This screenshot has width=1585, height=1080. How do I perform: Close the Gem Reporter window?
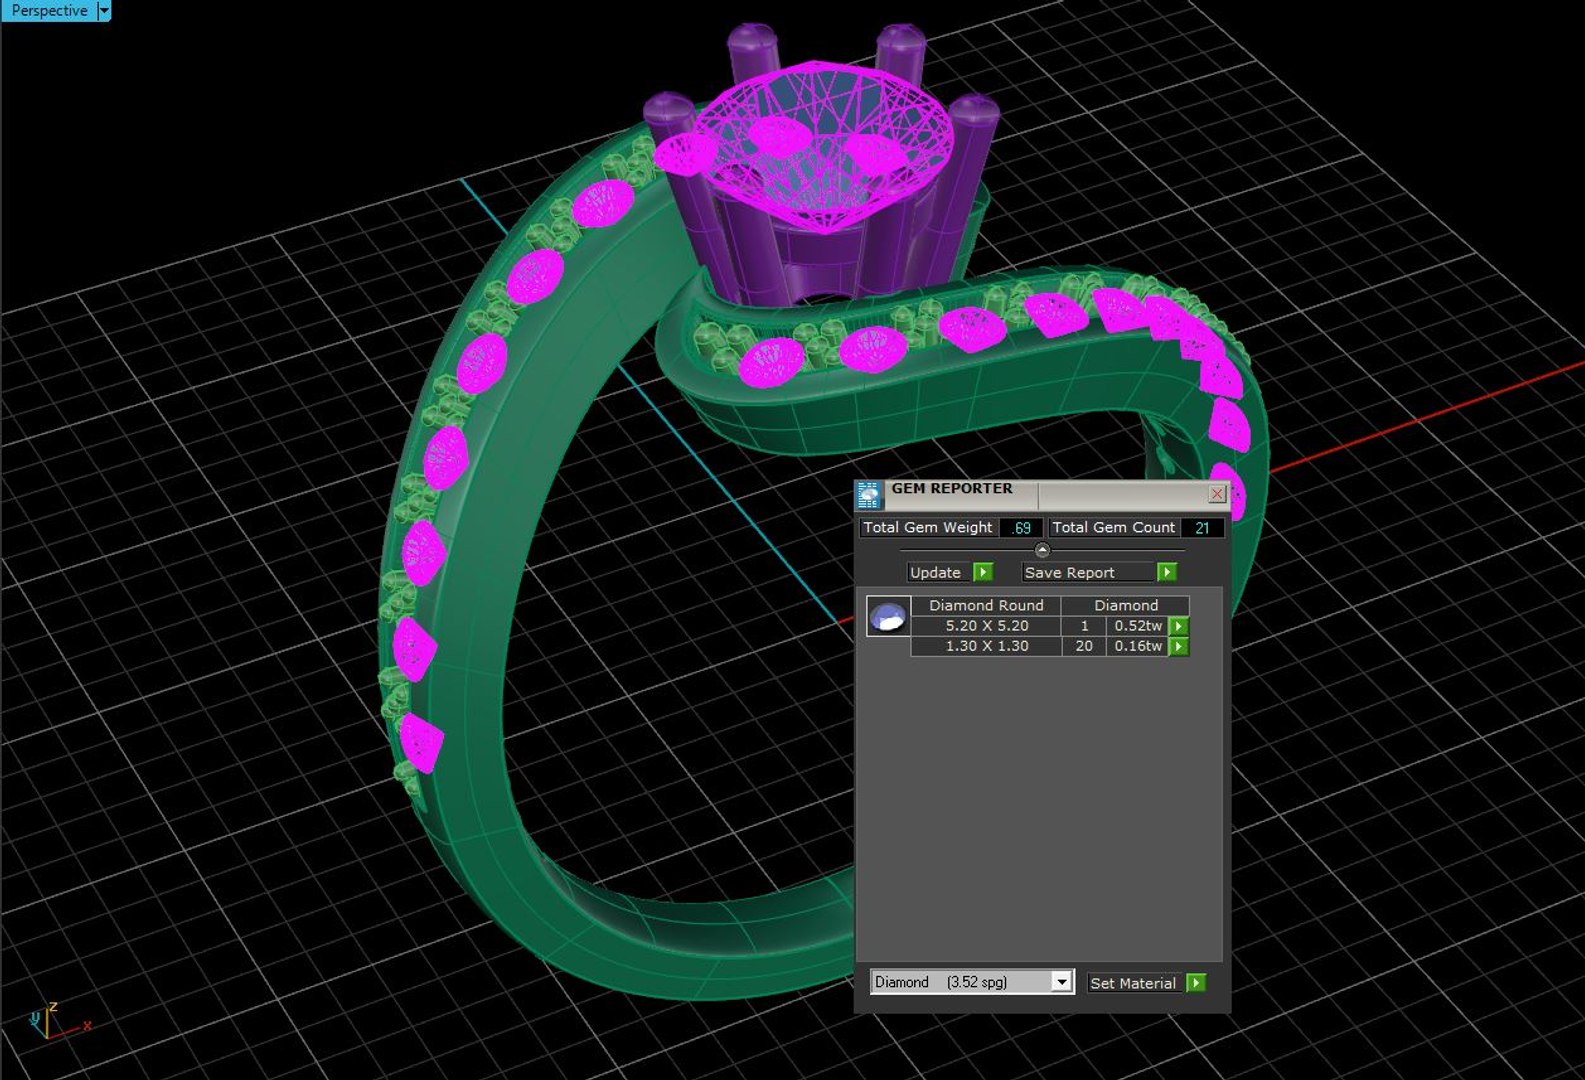pos(1217,494)
